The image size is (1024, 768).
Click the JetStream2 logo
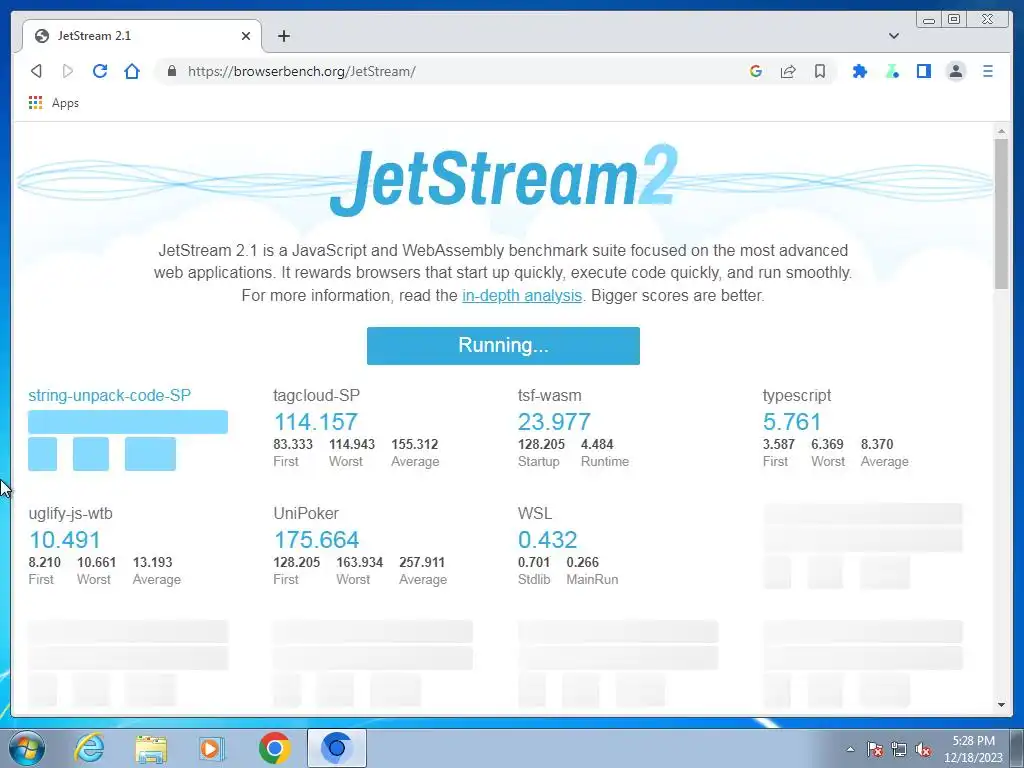coord(504,180)
